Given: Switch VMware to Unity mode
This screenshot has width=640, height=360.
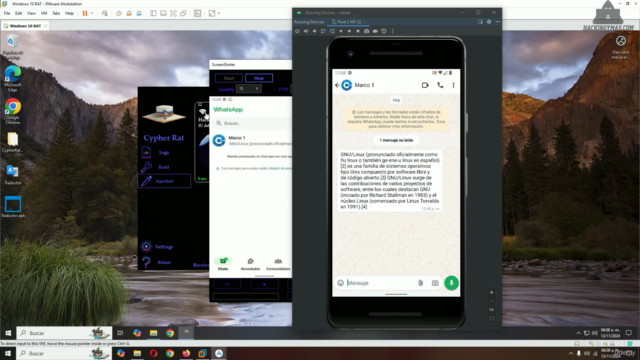Looking at the screenshot, I should click(x=183, y=13).
